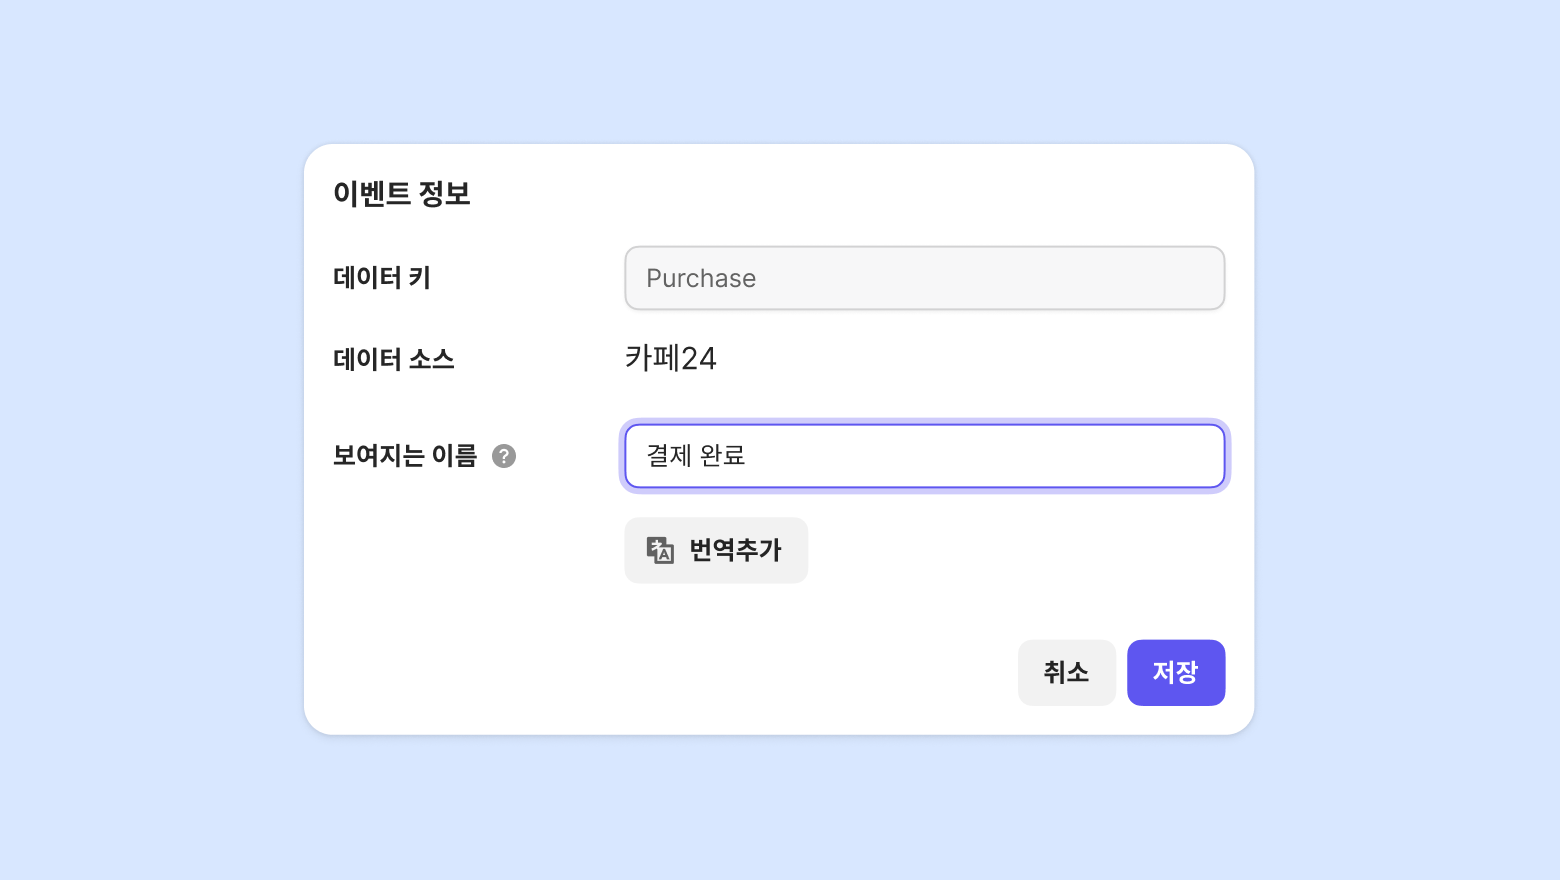This screenshot has width=1560, height=880.
Task: Click the word Purchase in data key field
Action: [700, 278]
